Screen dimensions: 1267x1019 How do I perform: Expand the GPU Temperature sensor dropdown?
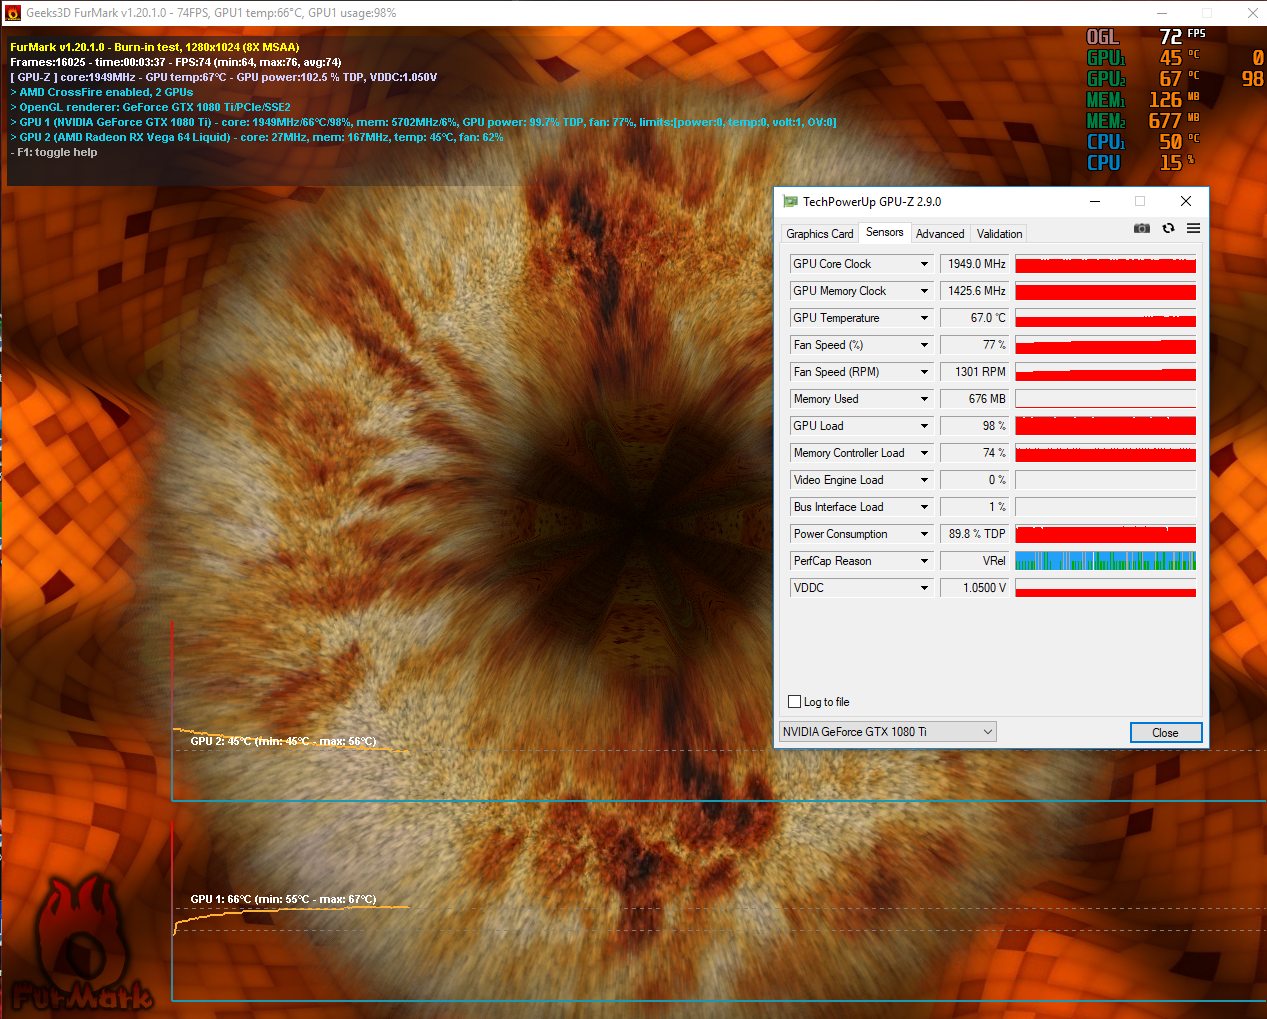point(924,318)
